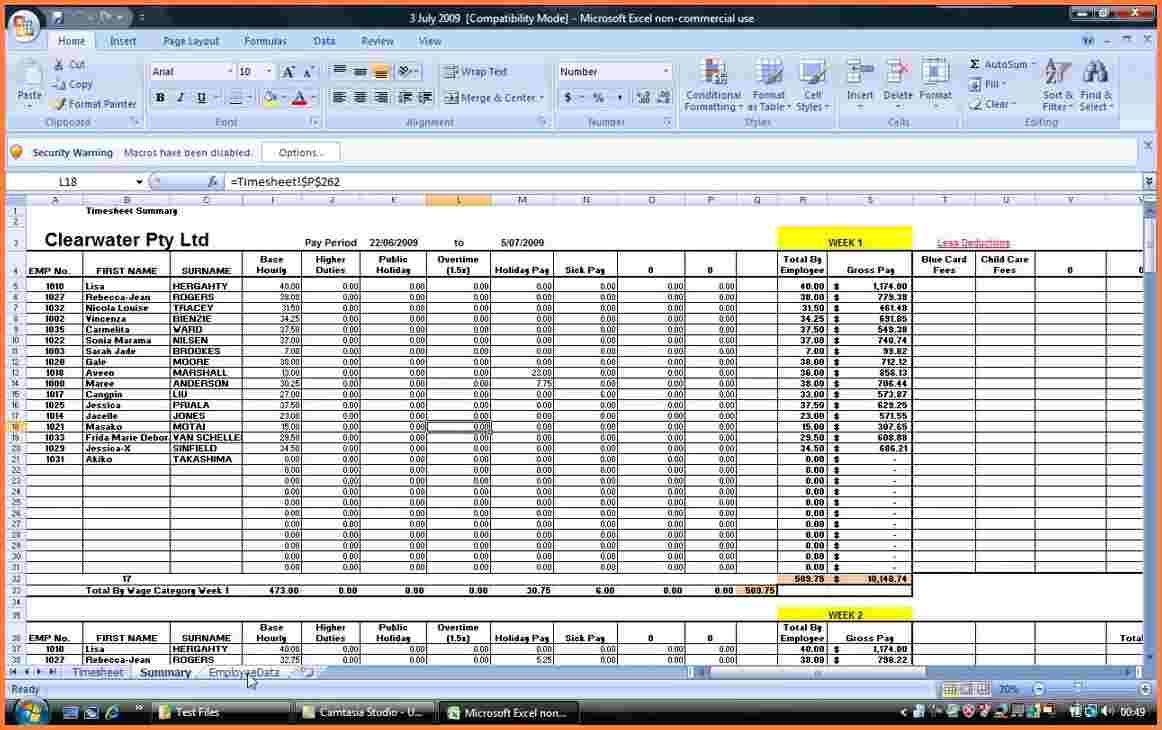Open the Name Box dropdown for L18

(x=140, y=182)
